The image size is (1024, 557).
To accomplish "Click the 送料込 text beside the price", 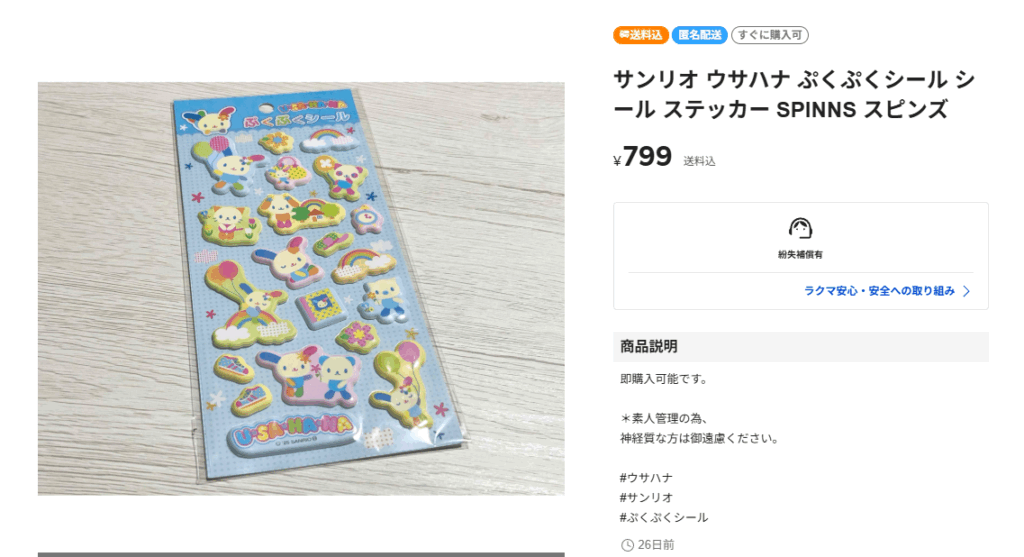I will click(x=699, y=161).
